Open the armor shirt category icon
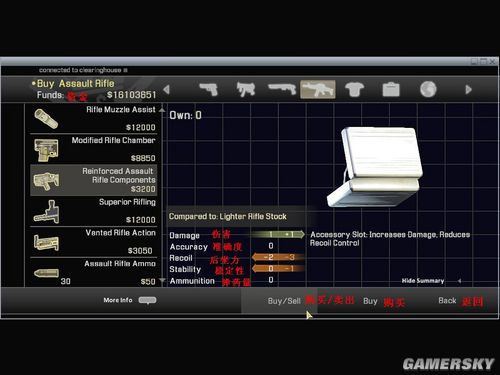Screen dimensions: 500x375 point(354,89)
